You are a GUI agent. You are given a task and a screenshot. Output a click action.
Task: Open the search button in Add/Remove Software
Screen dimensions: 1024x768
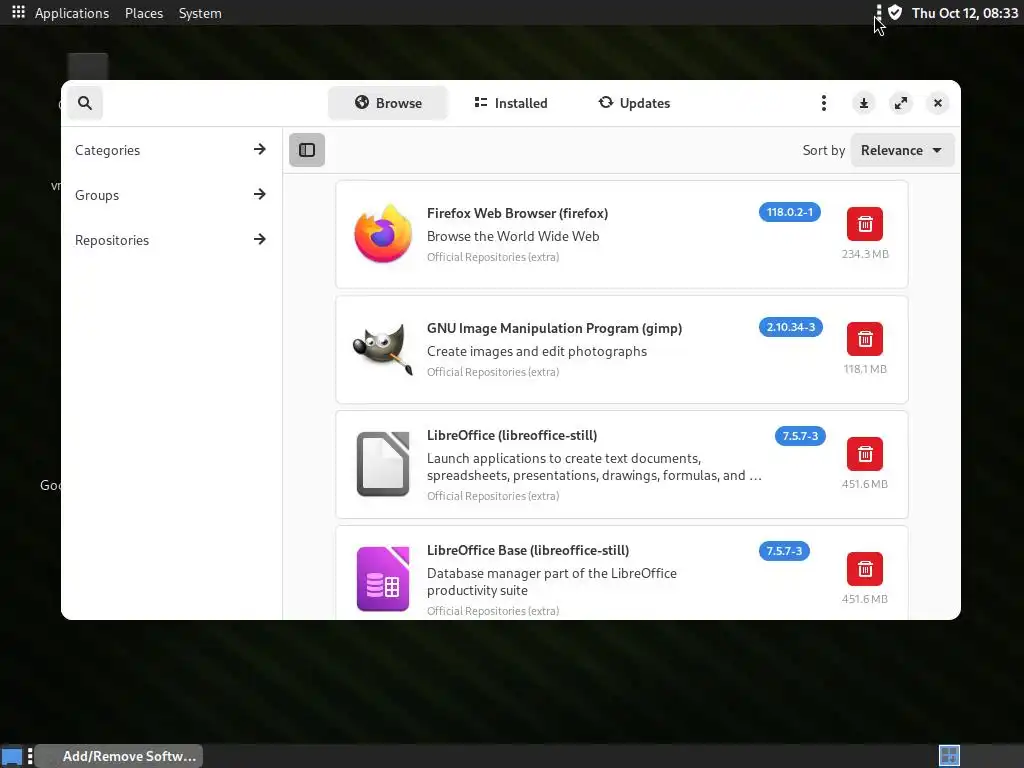85,103
